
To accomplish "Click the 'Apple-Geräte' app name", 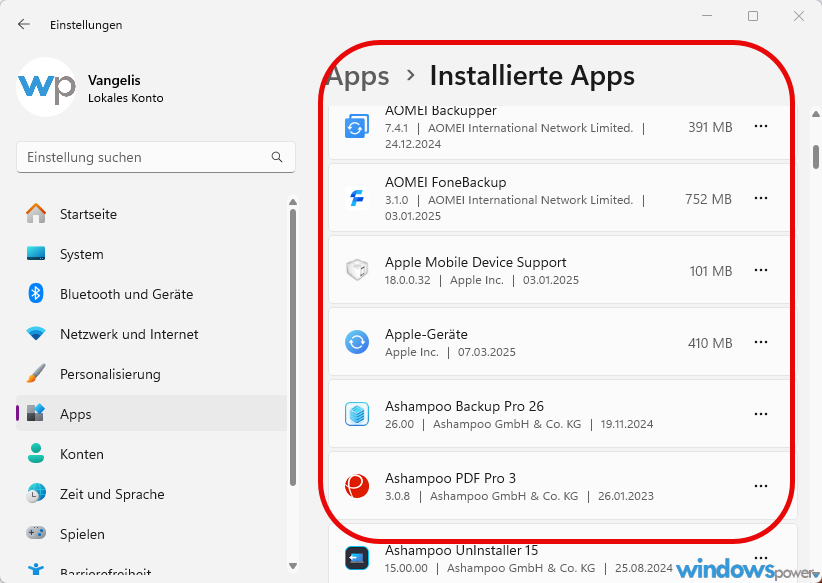I will tap(426, 334).
